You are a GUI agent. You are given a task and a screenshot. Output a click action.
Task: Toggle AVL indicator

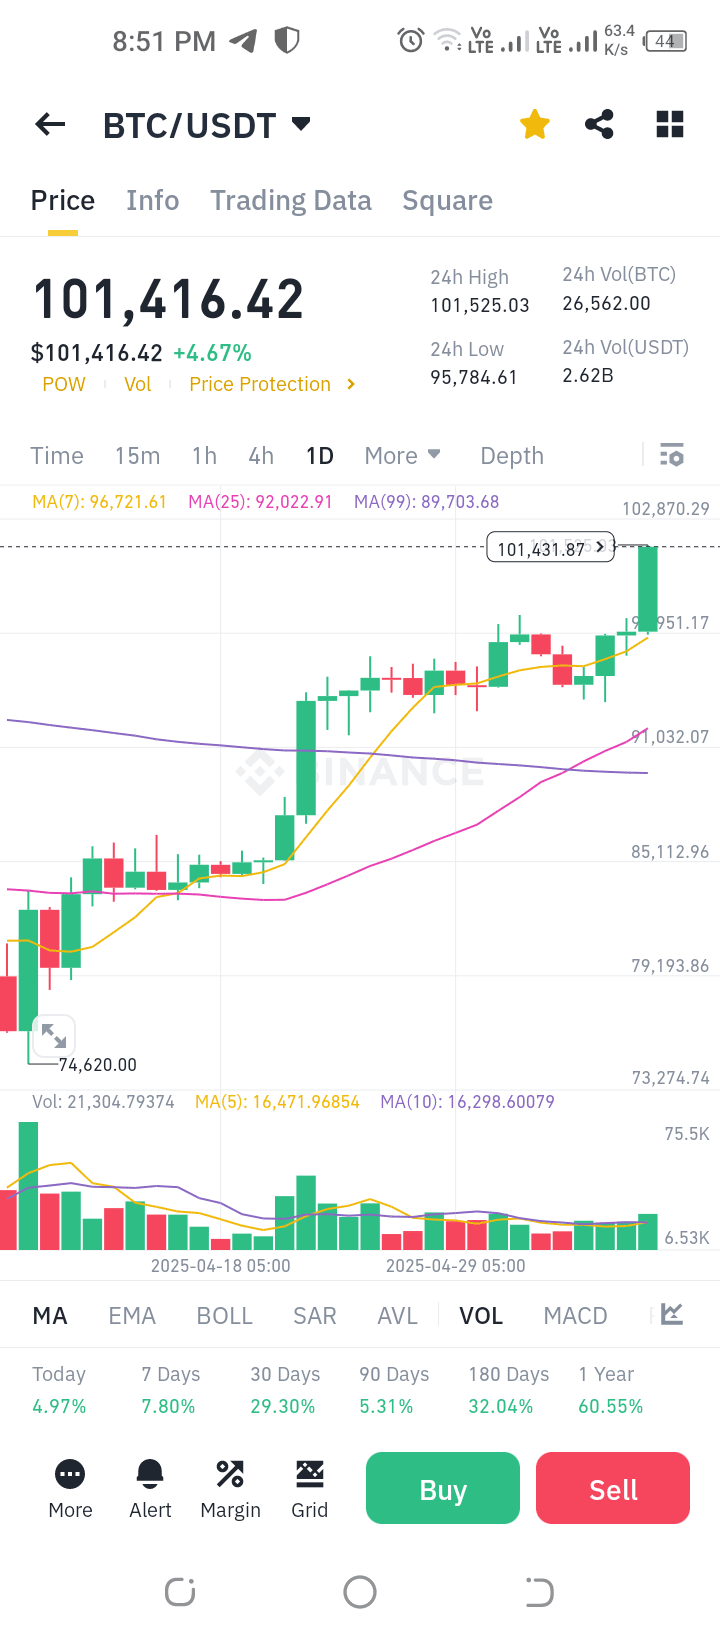tap(397, 1316)
